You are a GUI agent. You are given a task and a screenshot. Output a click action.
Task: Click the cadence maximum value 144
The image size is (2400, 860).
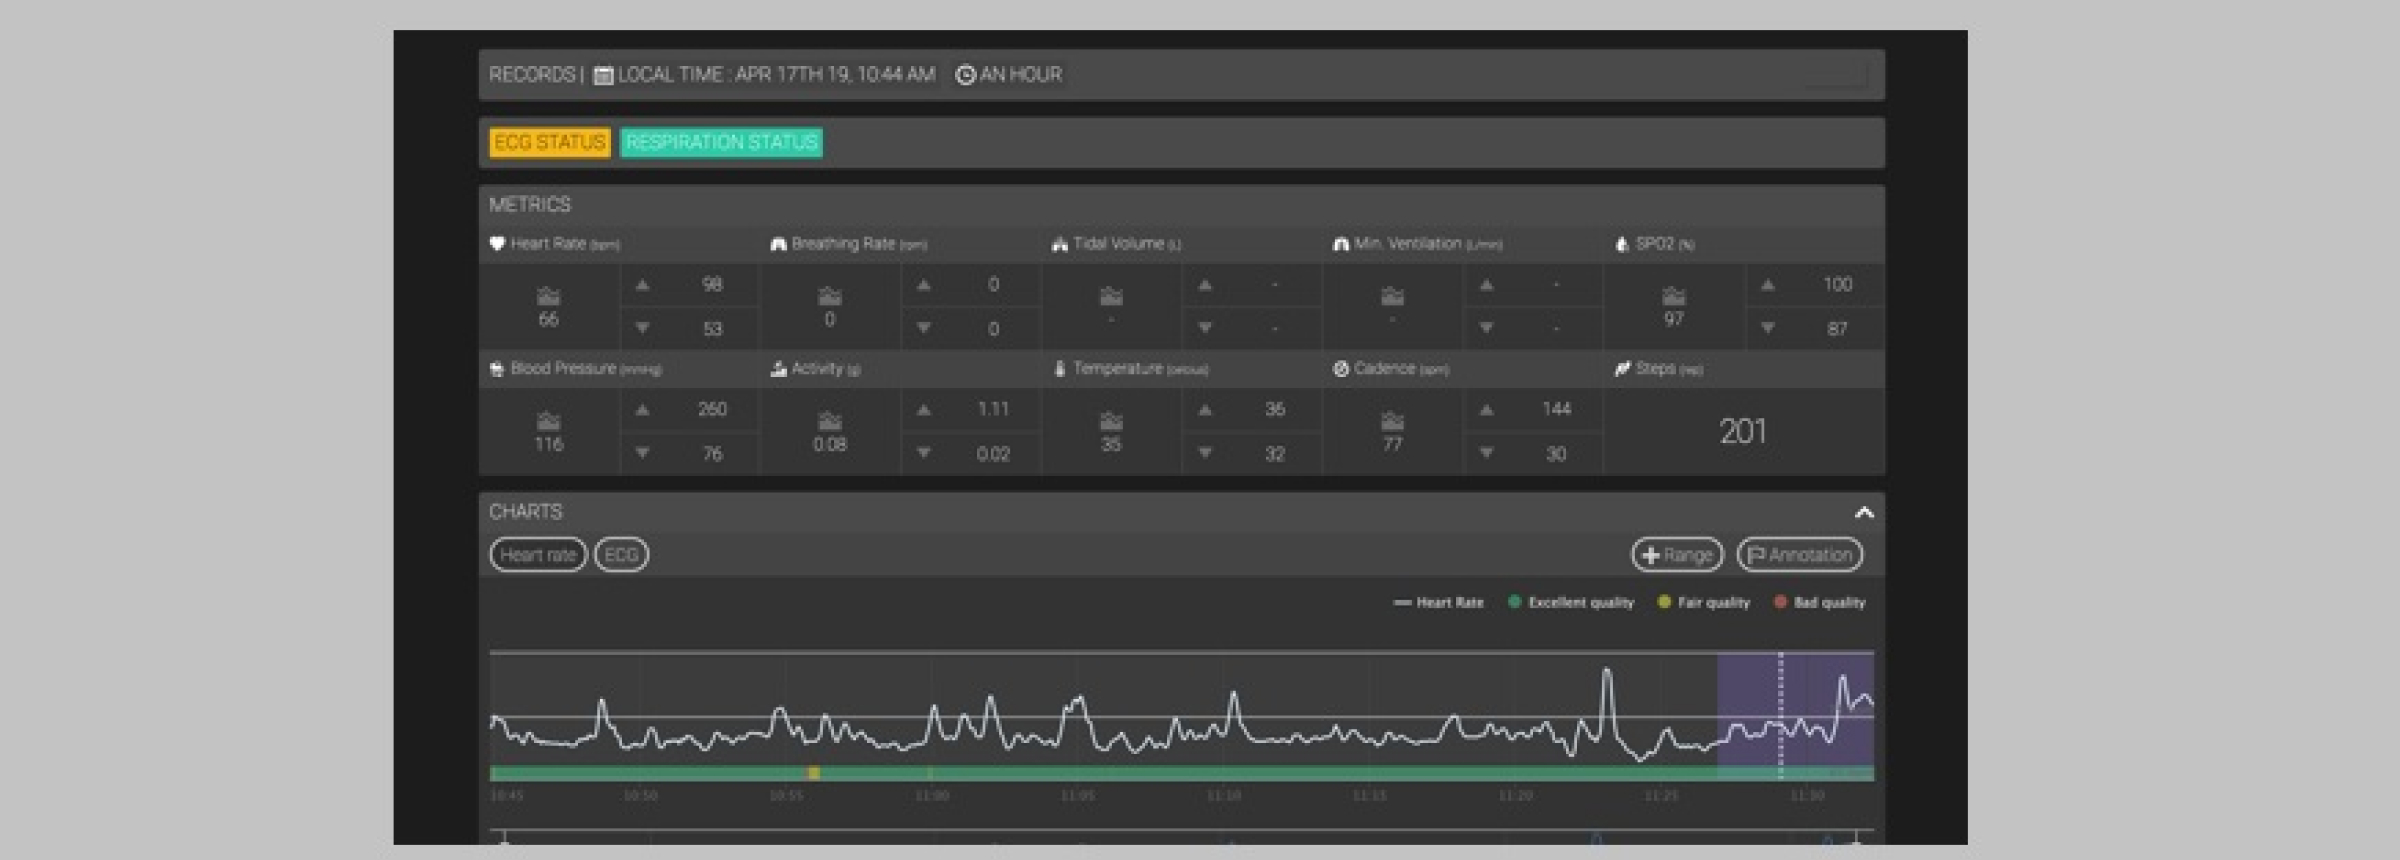point(1556,409)
